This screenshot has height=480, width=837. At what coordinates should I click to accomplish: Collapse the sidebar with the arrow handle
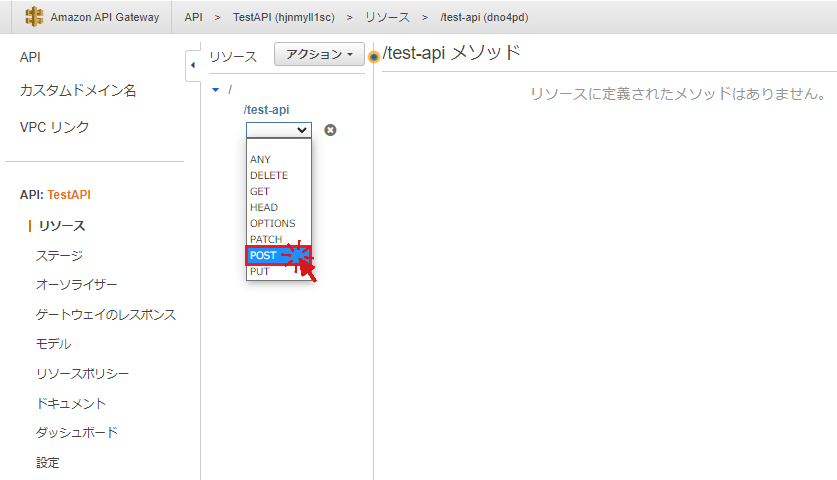[x=193, y=65]
